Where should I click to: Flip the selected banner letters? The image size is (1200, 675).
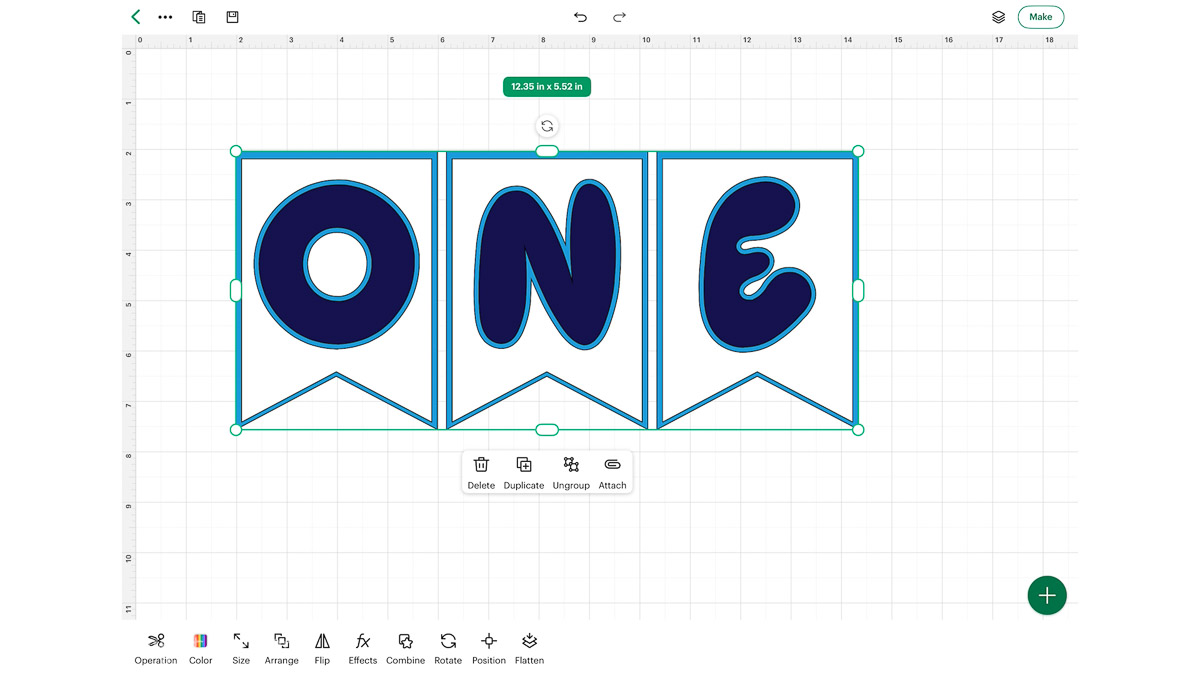tap(322, 646)
